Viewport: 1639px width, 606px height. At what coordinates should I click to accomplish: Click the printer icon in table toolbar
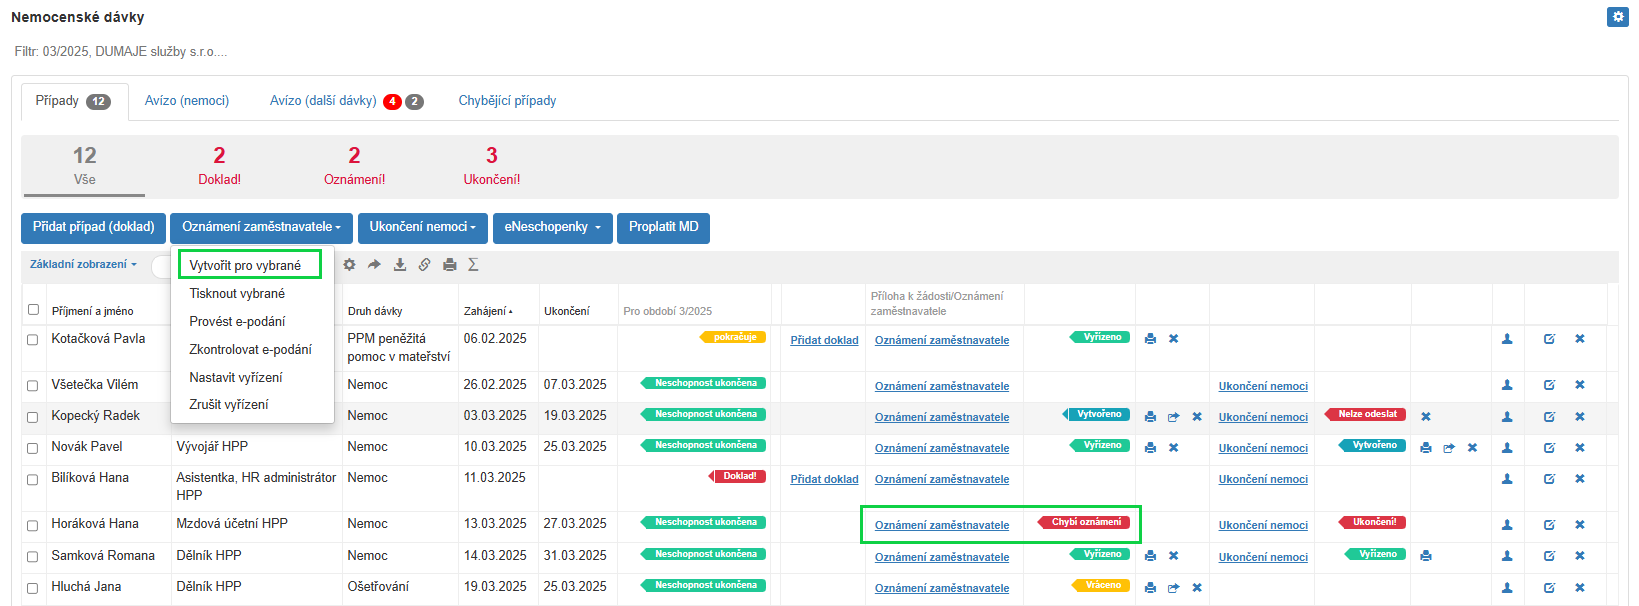pos(450,265)
